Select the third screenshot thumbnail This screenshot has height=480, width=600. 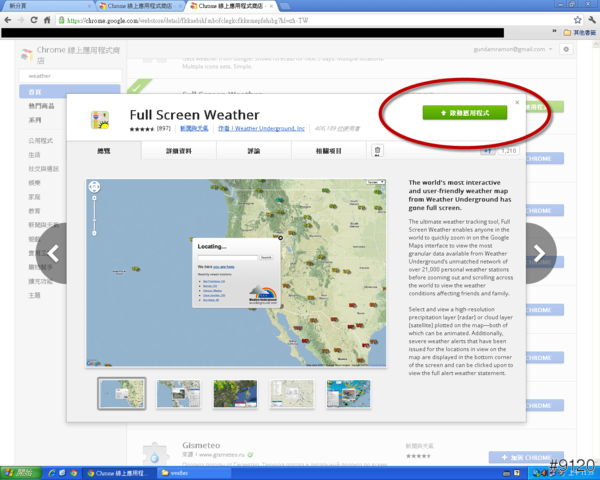(235, 393)
